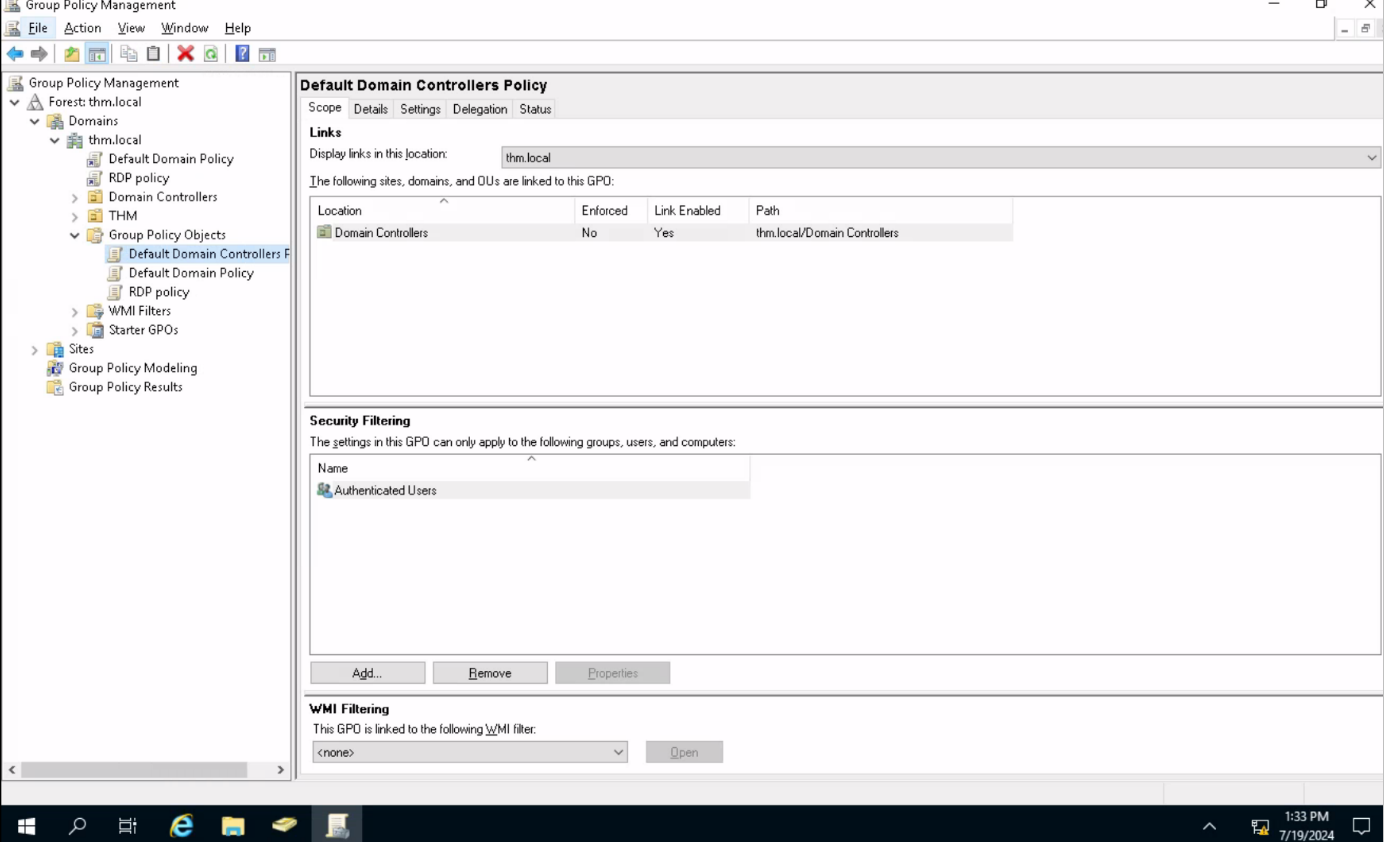
Task: Click the red X Delete icon
Action: coord(186,54)
